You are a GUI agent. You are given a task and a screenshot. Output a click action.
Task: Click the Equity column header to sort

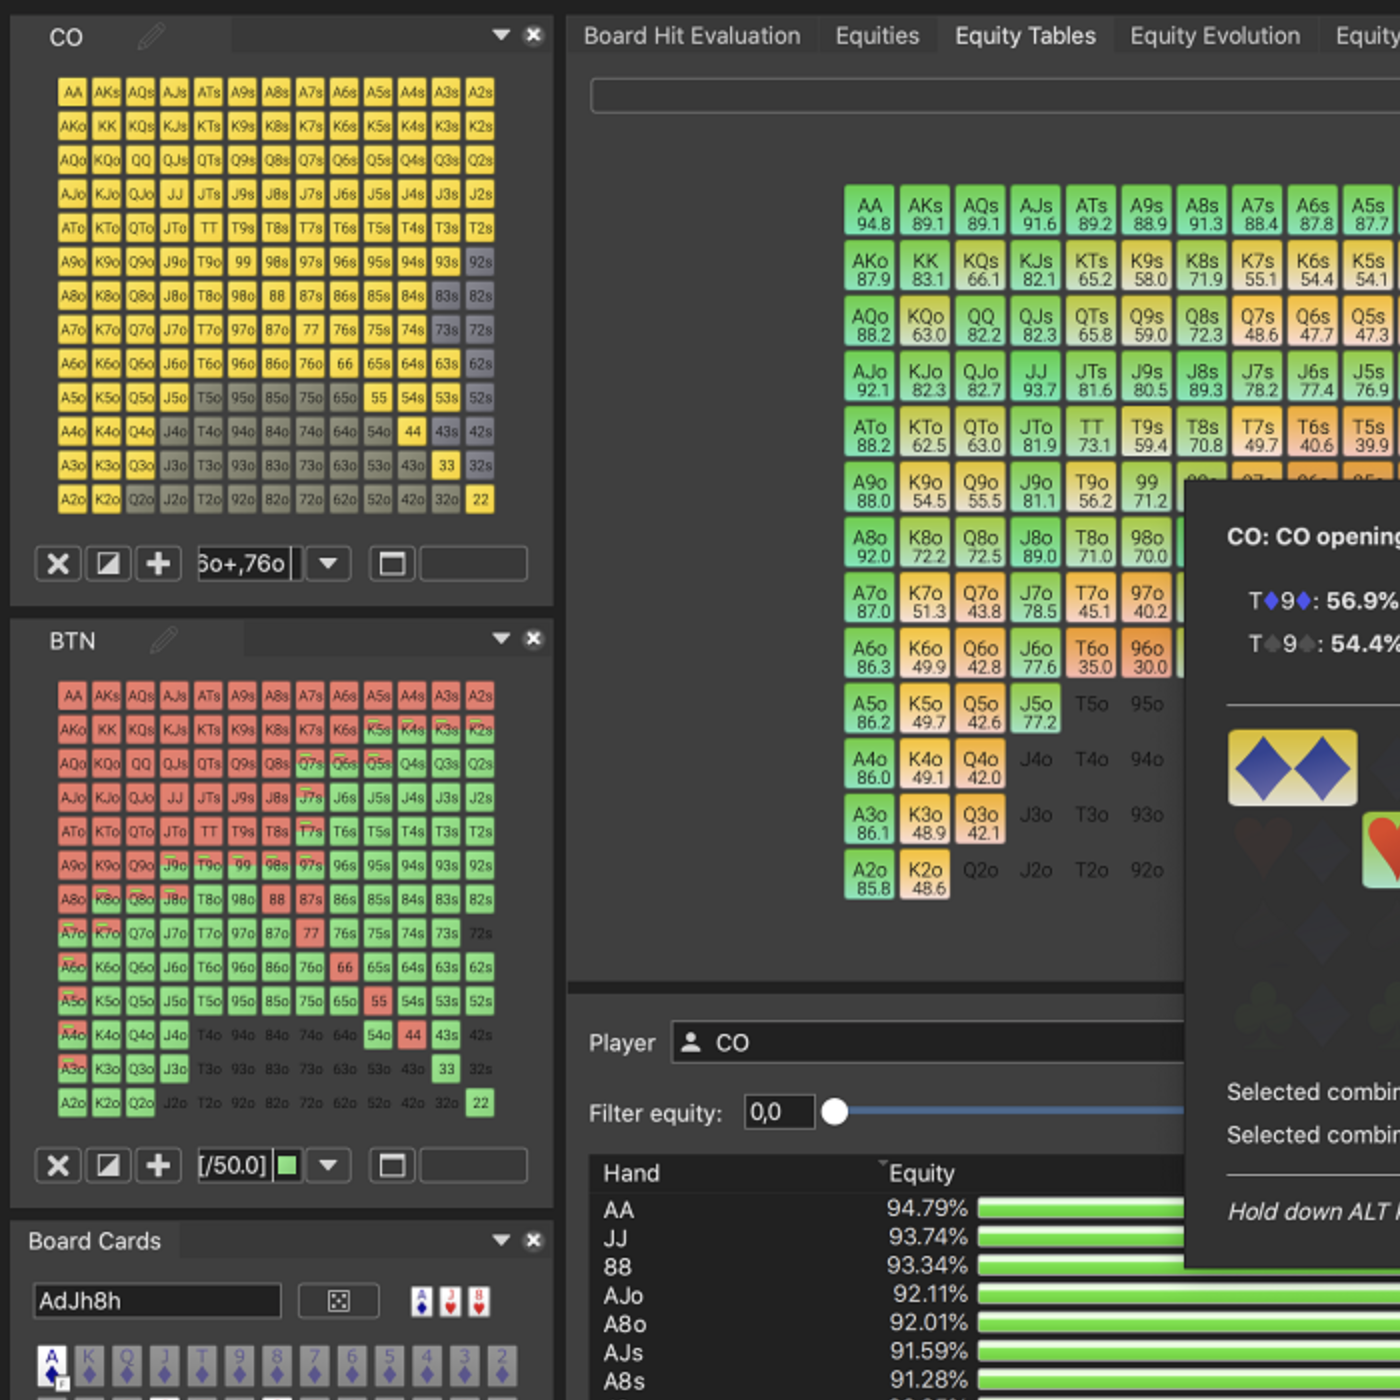click(921, 1173)
